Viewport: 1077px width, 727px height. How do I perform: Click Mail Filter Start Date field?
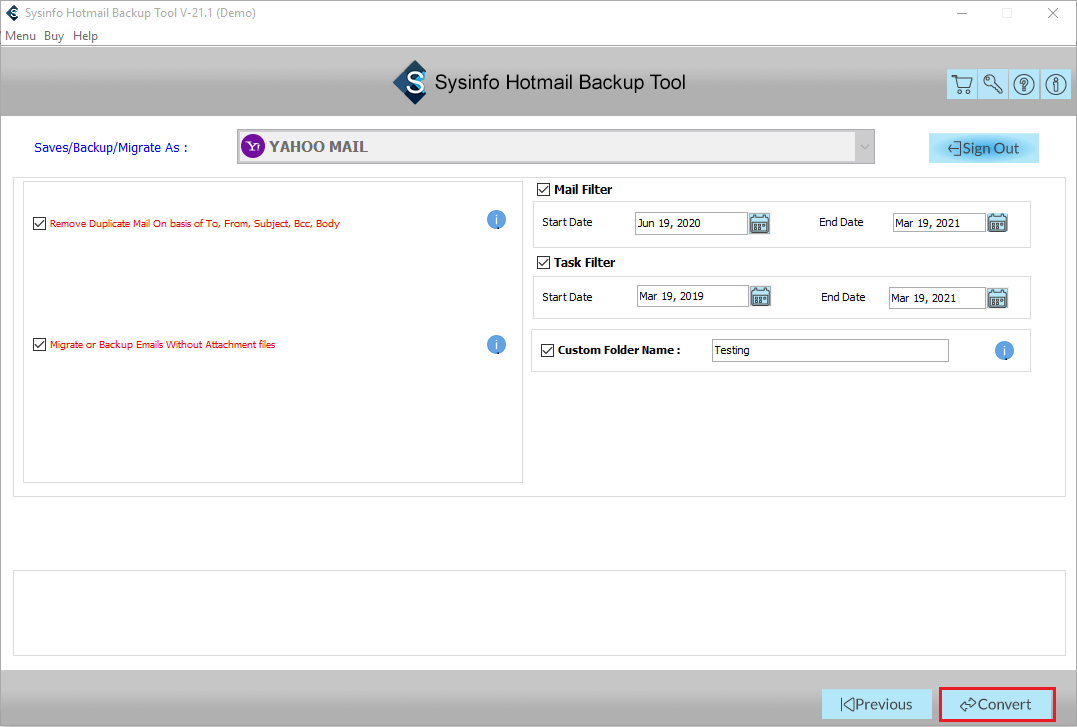[691, 223]
